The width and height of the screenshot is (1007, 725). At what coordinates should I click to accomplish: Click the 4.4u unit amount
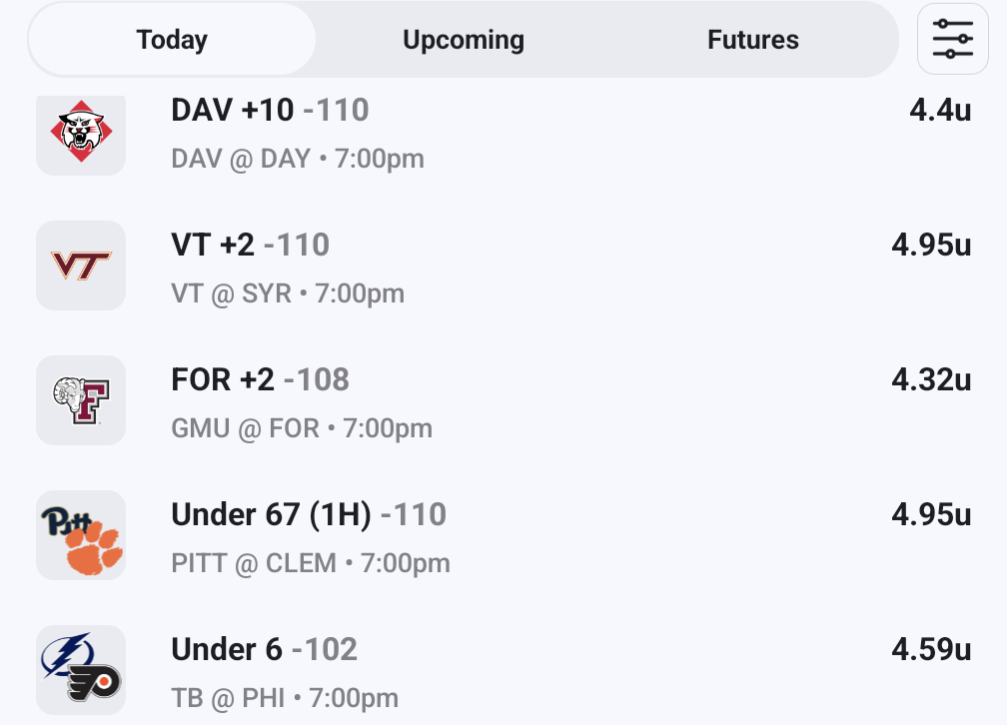coord(940,110)
